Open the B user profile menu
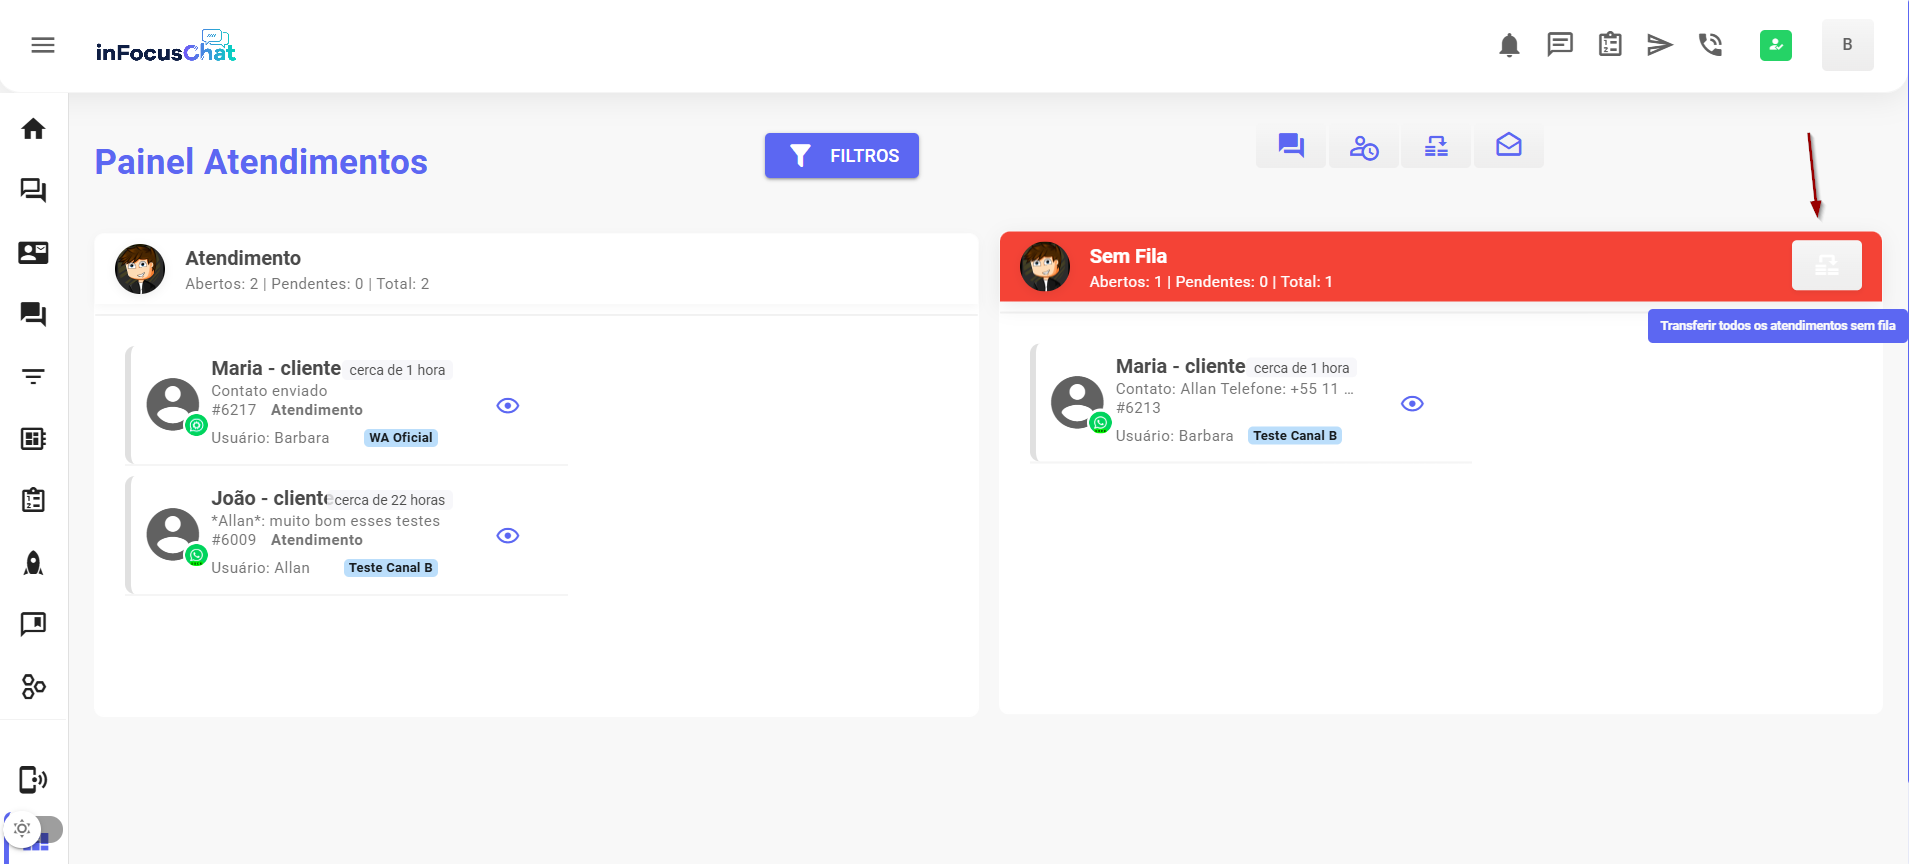The width and height of the screenshot is (1909, 864). 1847,45
